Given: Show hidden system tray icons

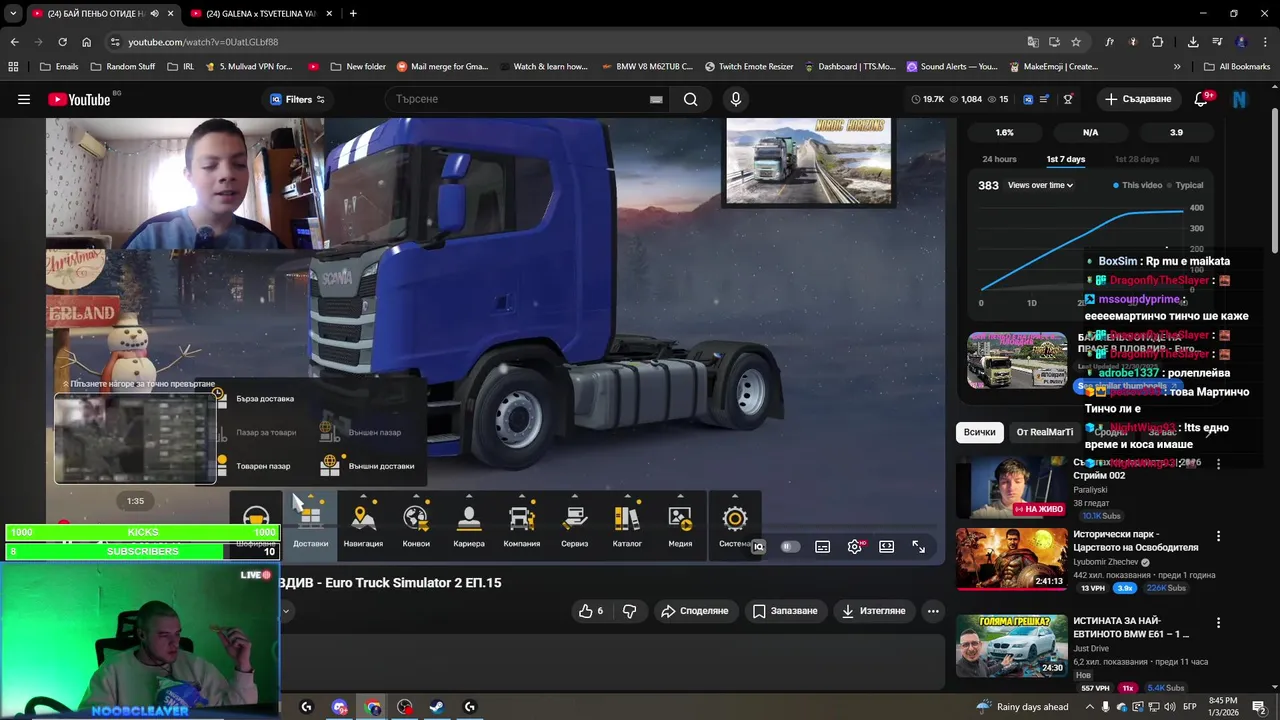Looking at the screenshot, I should [1090, 707].
